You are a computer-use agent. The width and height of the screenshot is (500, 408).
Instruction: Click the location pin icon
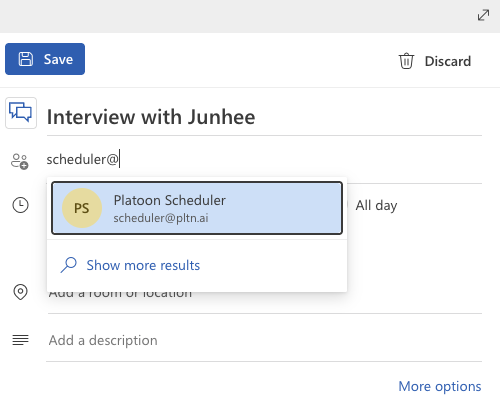click(x=20, y=292)
